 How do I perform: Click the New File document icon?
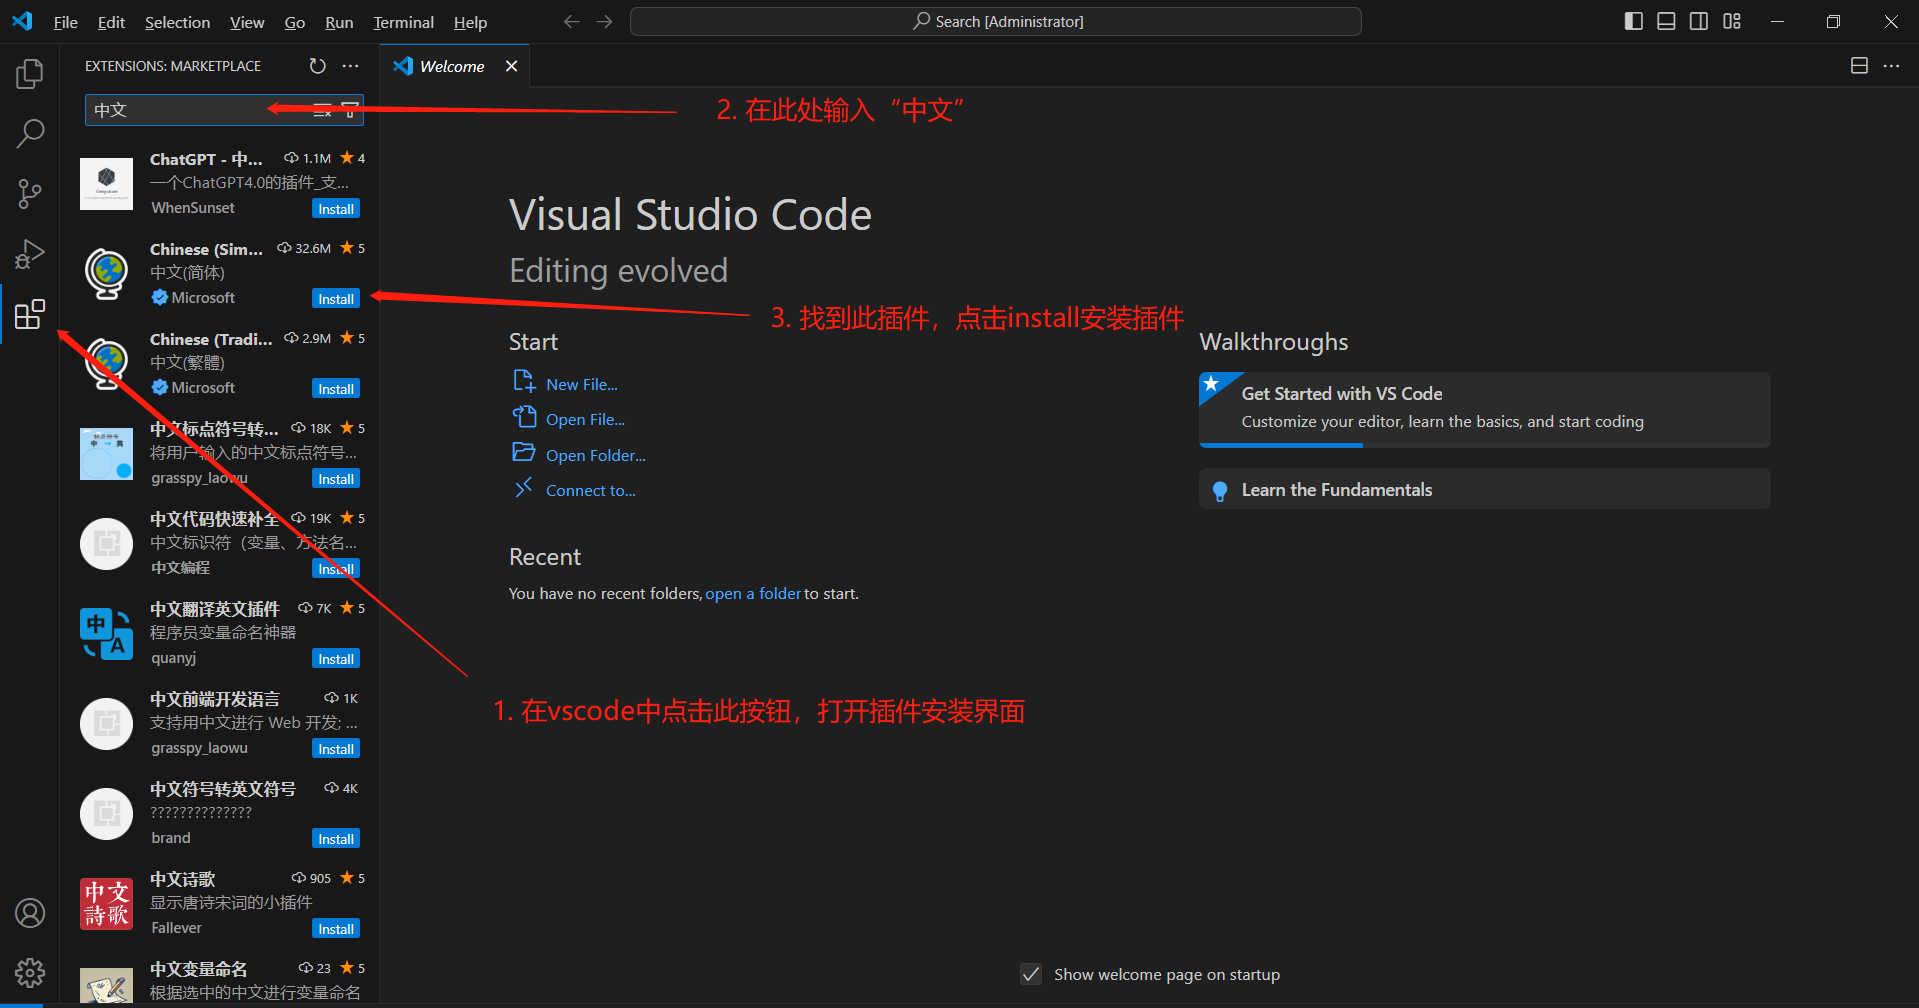(524, 381)
